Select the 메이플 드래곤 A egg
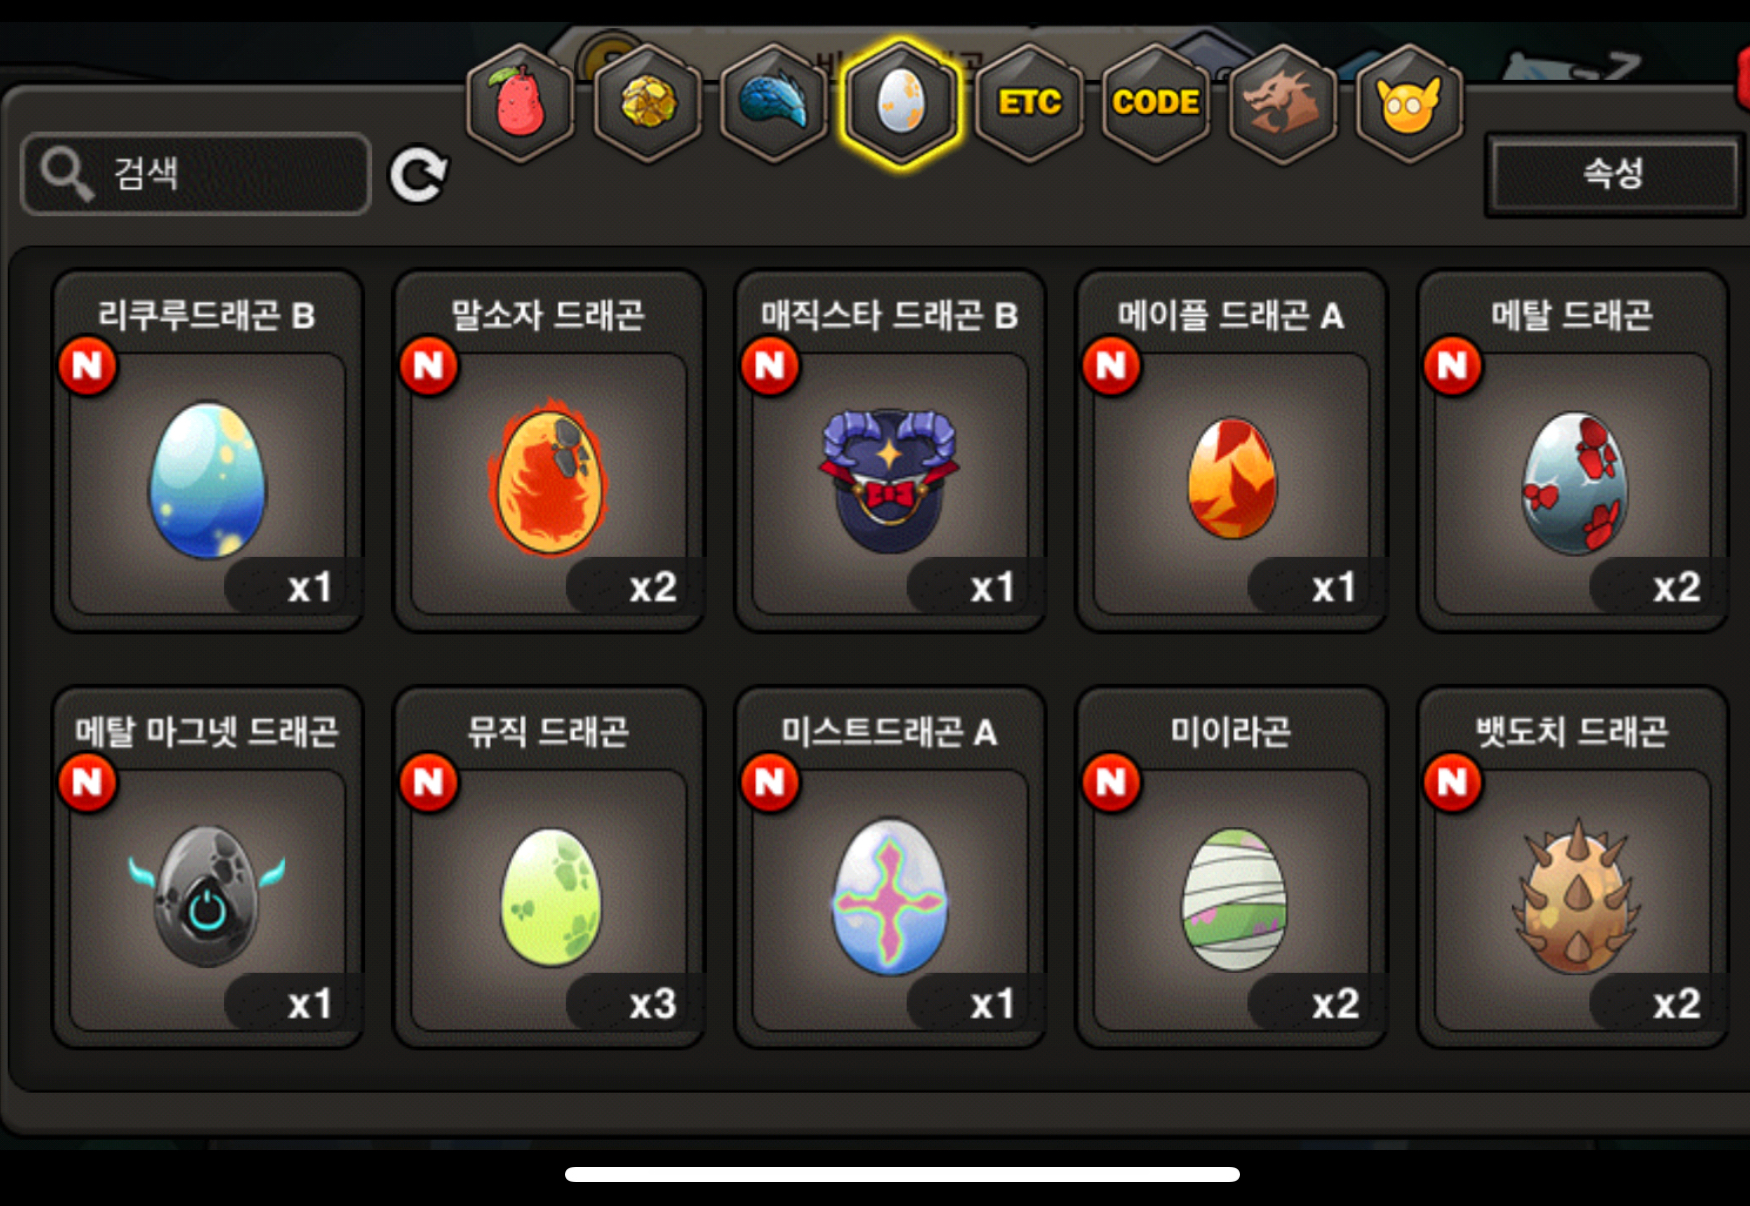The width and height of the screenshot is (1750, 1206). (1231, 451)
